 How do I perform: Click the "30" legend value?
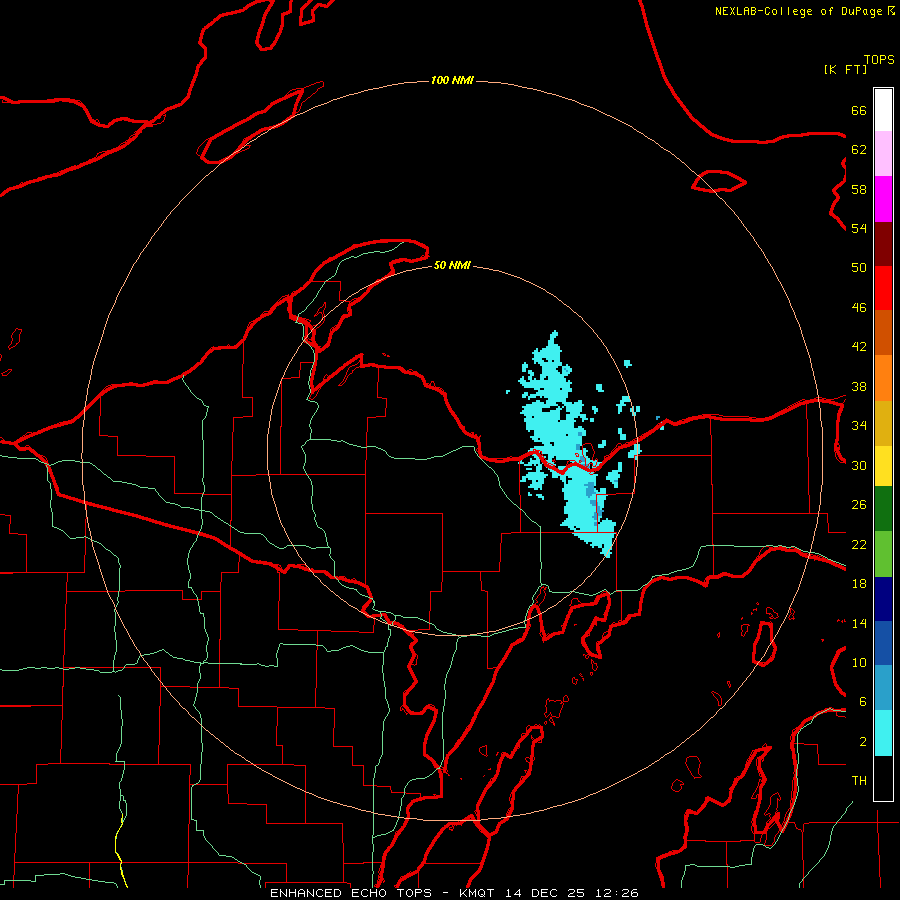(859, 465)
